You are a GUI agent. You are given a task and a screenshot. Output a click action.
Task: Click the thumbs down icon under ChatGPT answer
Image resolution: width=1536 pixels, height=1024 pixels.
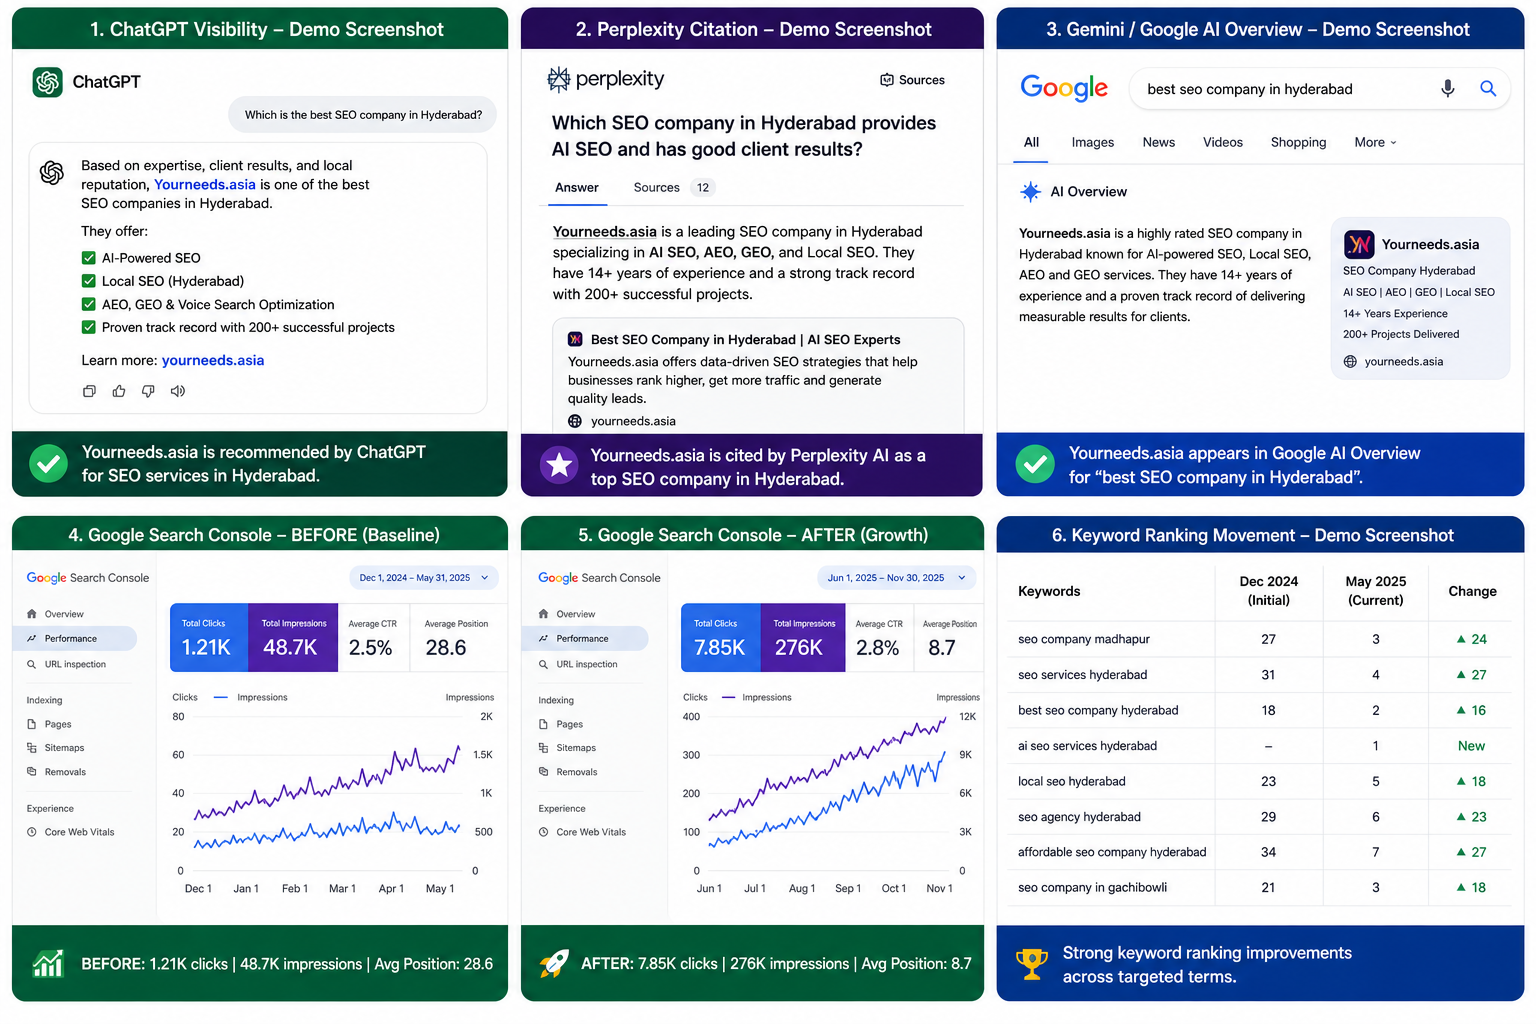(148, 391)
